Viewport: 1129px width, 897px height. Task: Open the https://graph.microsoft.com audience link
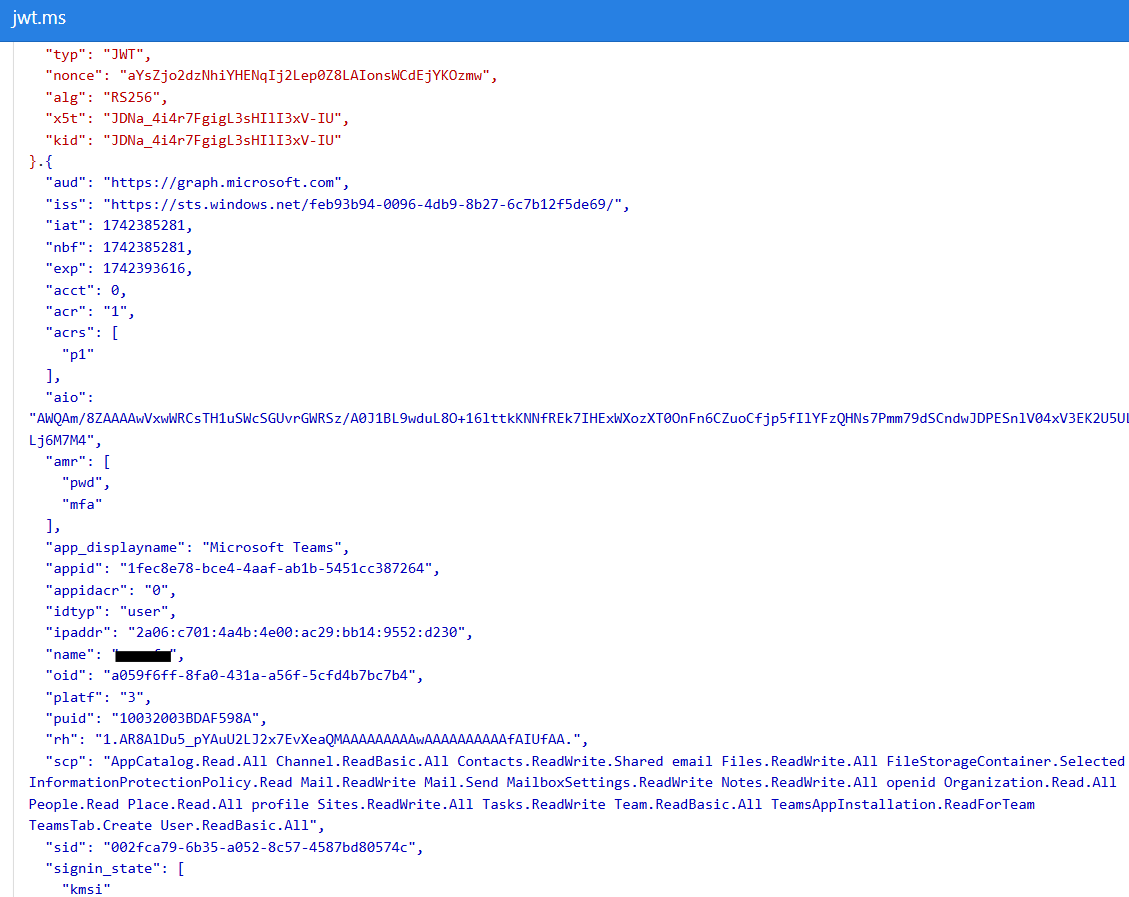coord(230,182)
